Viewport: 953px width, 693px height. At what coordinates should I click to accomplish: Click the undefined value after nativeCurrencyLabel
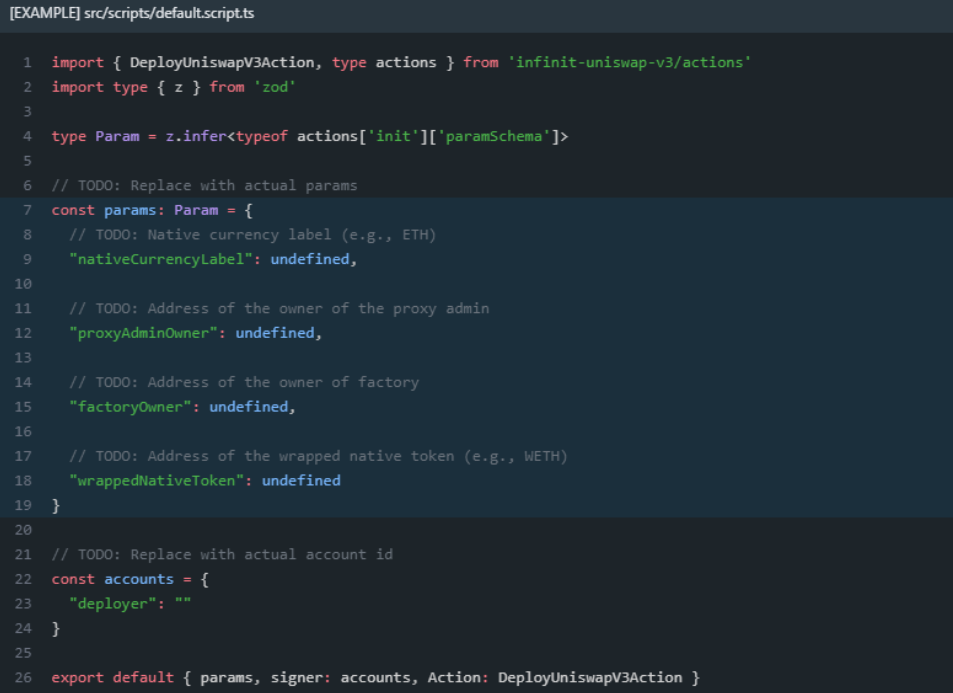[x=310, y=260]
